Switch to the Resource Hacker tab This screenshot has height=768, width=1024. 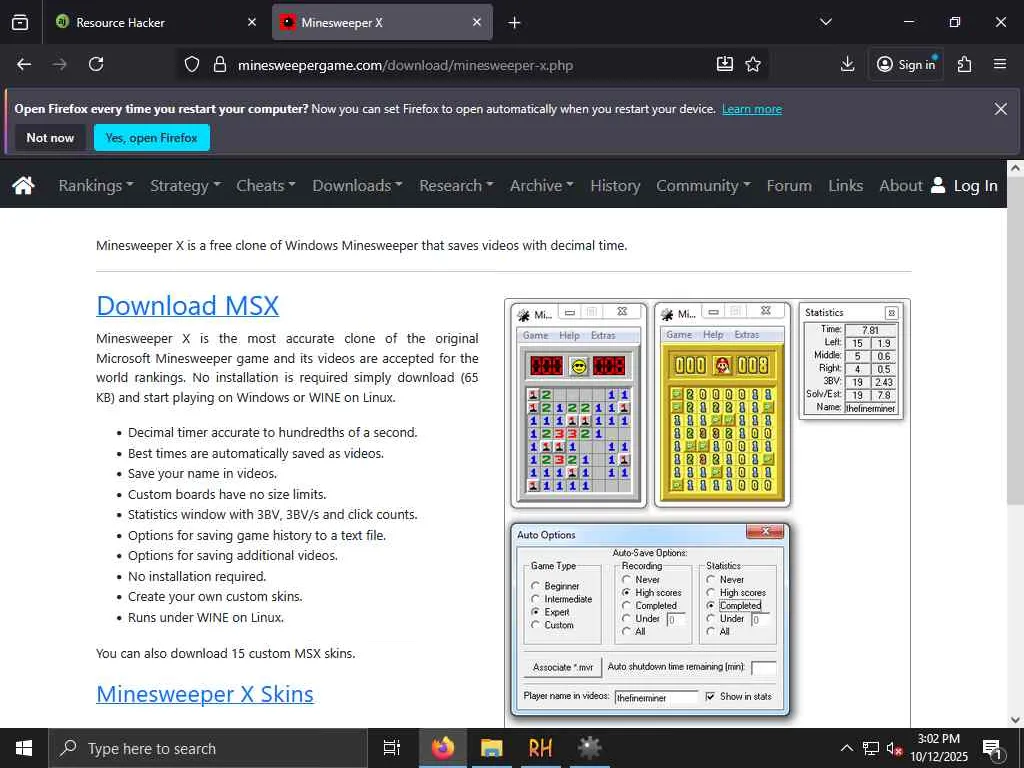point(155,22)
